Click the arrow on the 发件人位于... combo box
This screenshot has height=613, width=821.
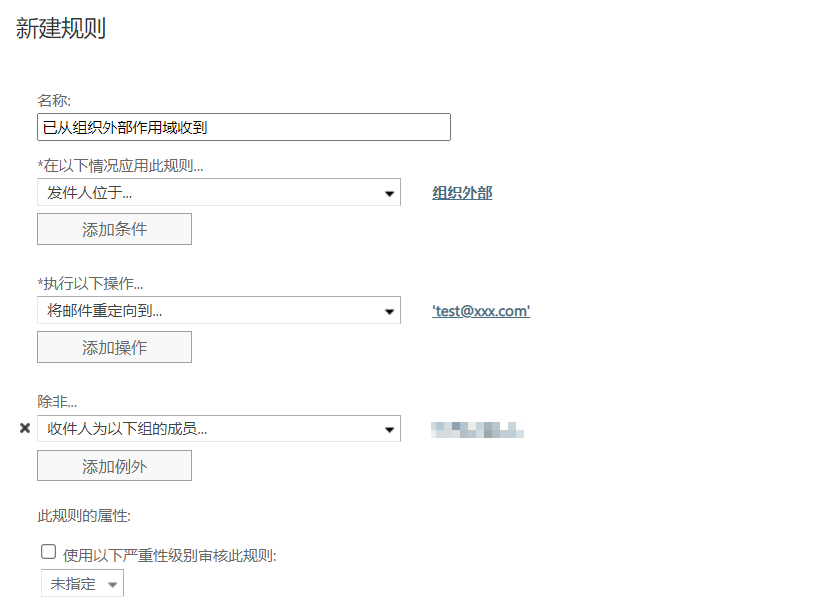[389, 194]
